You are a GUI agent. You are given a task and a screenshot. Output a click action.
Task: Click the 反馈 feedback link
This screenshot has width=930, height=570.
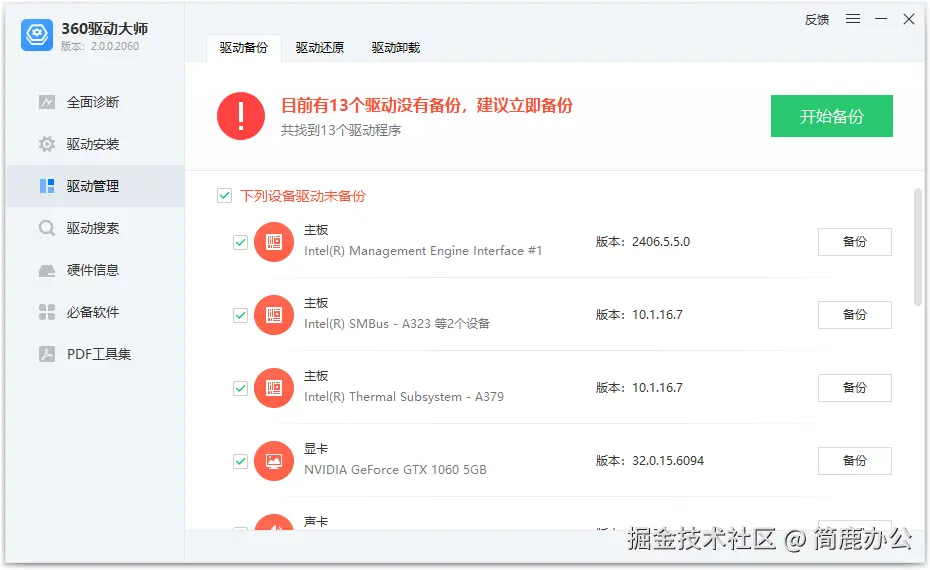(x=817, y=20)
